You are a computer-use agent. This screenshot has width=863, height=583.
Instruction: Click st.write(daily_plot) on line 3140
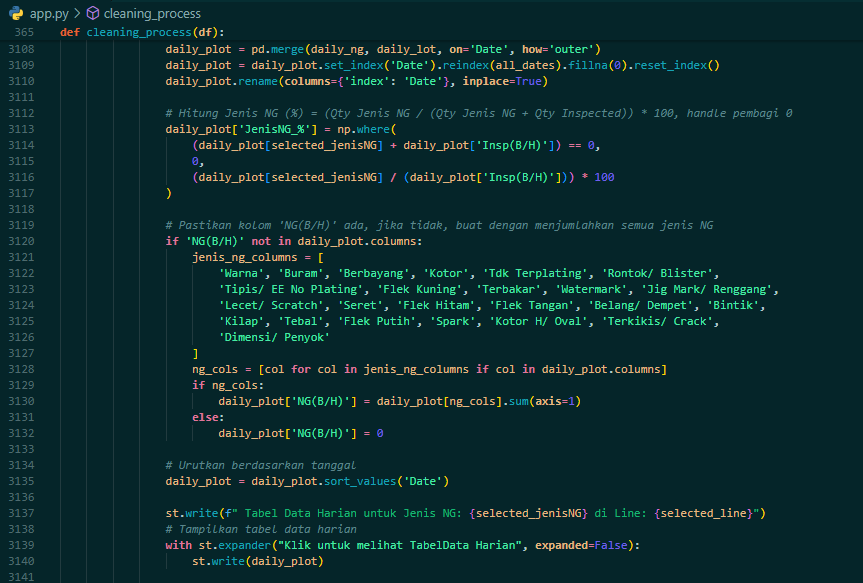click(258, 561)
